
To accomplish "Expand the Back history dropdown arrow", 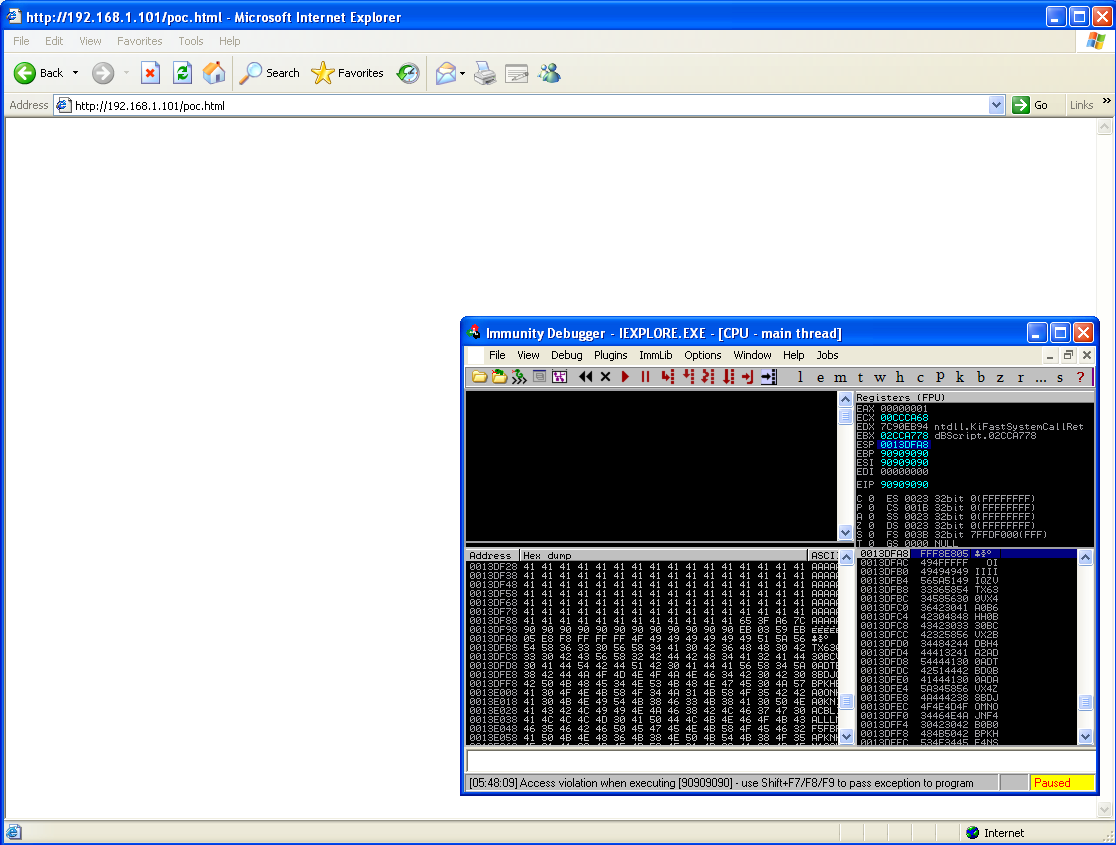I will click(x=75, y=73).
